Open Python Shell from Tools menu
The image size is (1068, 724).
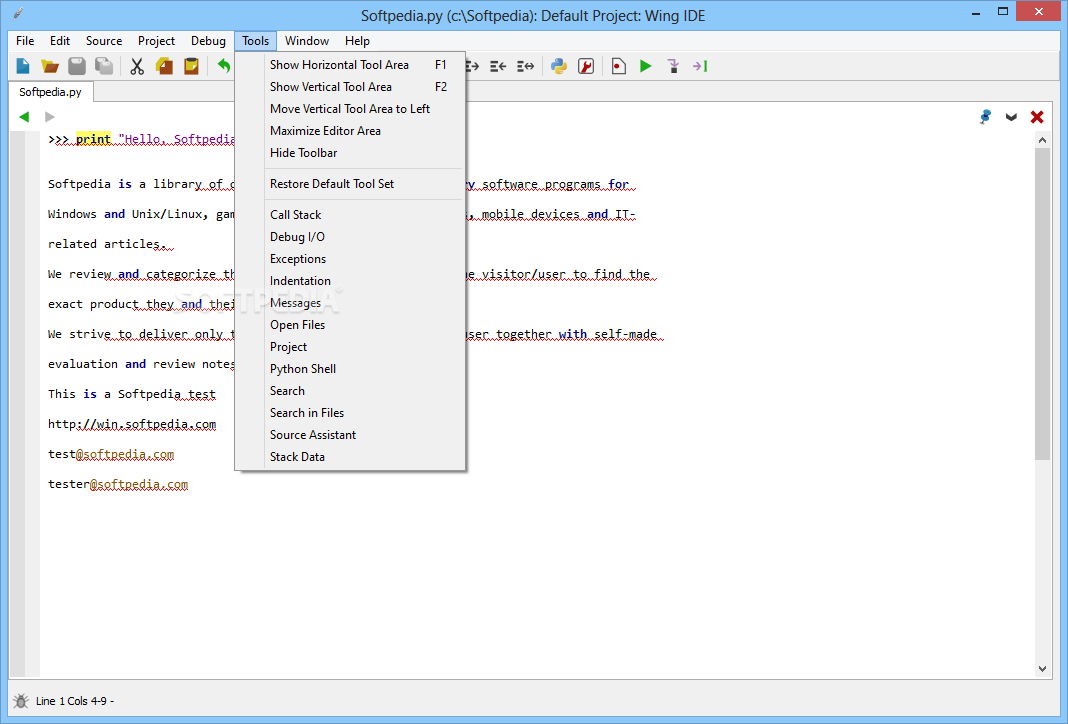350,368
